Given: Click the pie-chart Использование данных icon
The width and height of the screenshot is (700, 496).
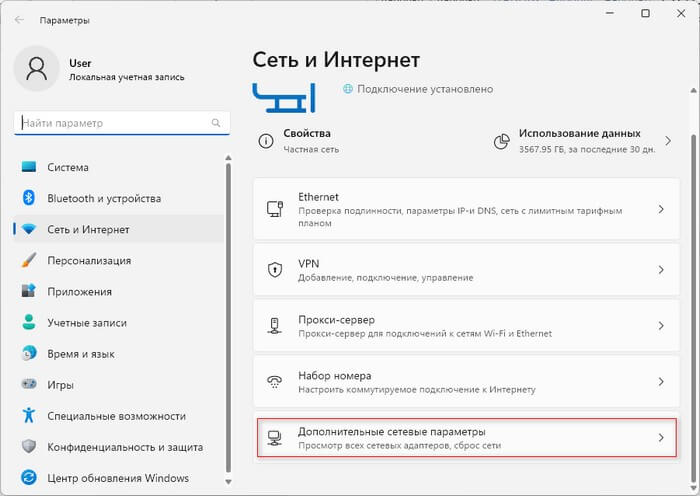Looking at the screenshot, I should 502,141.
